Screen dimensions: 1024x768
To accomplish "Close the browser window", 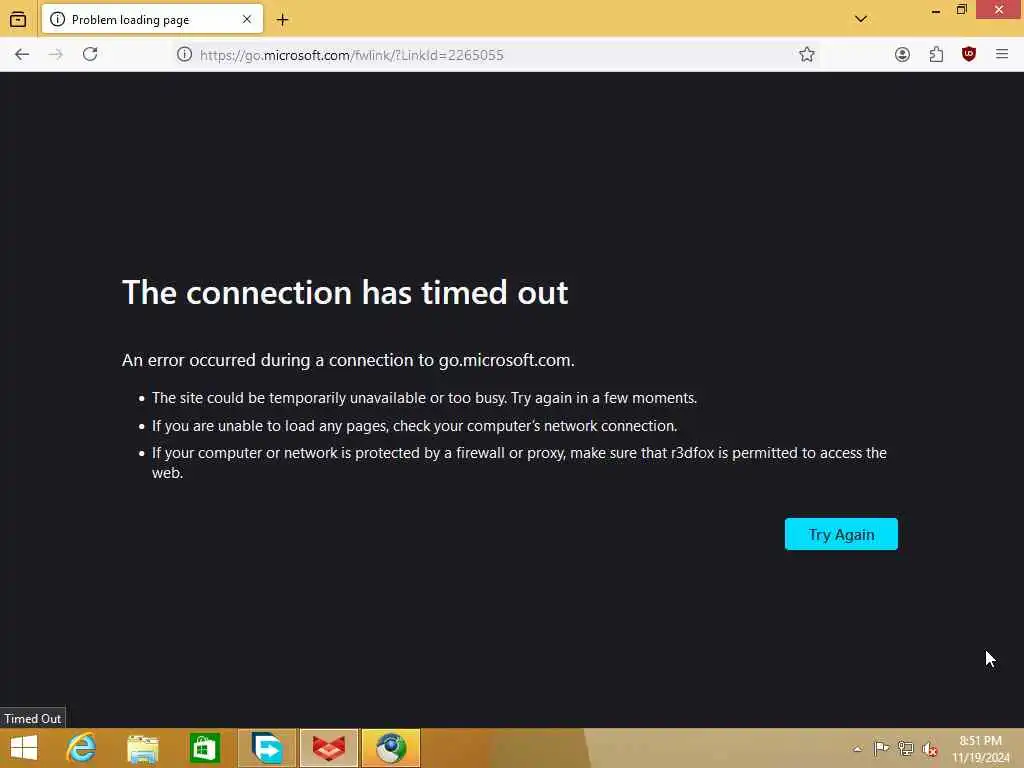I will pos(999,10).
